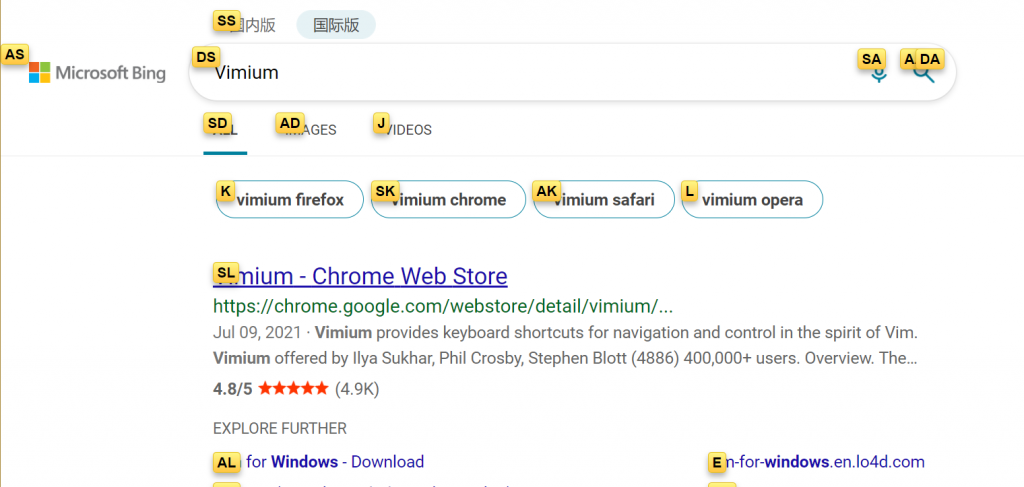
Task: Click the (4.9K) review count
Action: point(357,388)
